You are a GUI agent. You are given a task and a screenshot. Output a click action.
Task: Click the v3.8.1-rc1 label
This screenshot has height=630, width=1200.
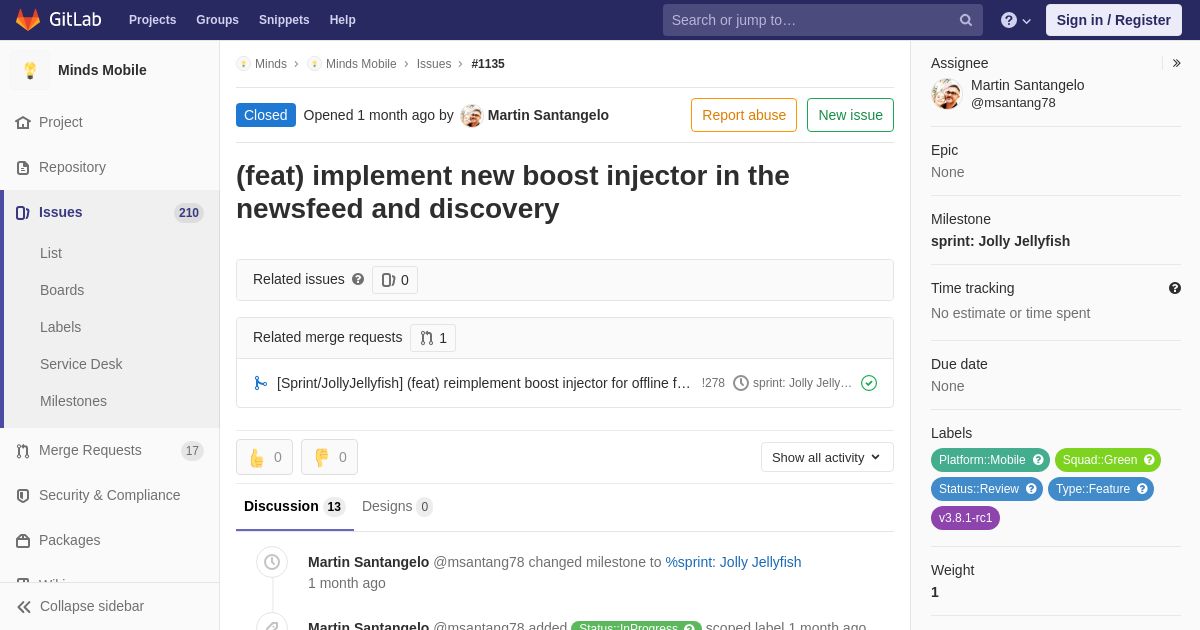[965, 518]
